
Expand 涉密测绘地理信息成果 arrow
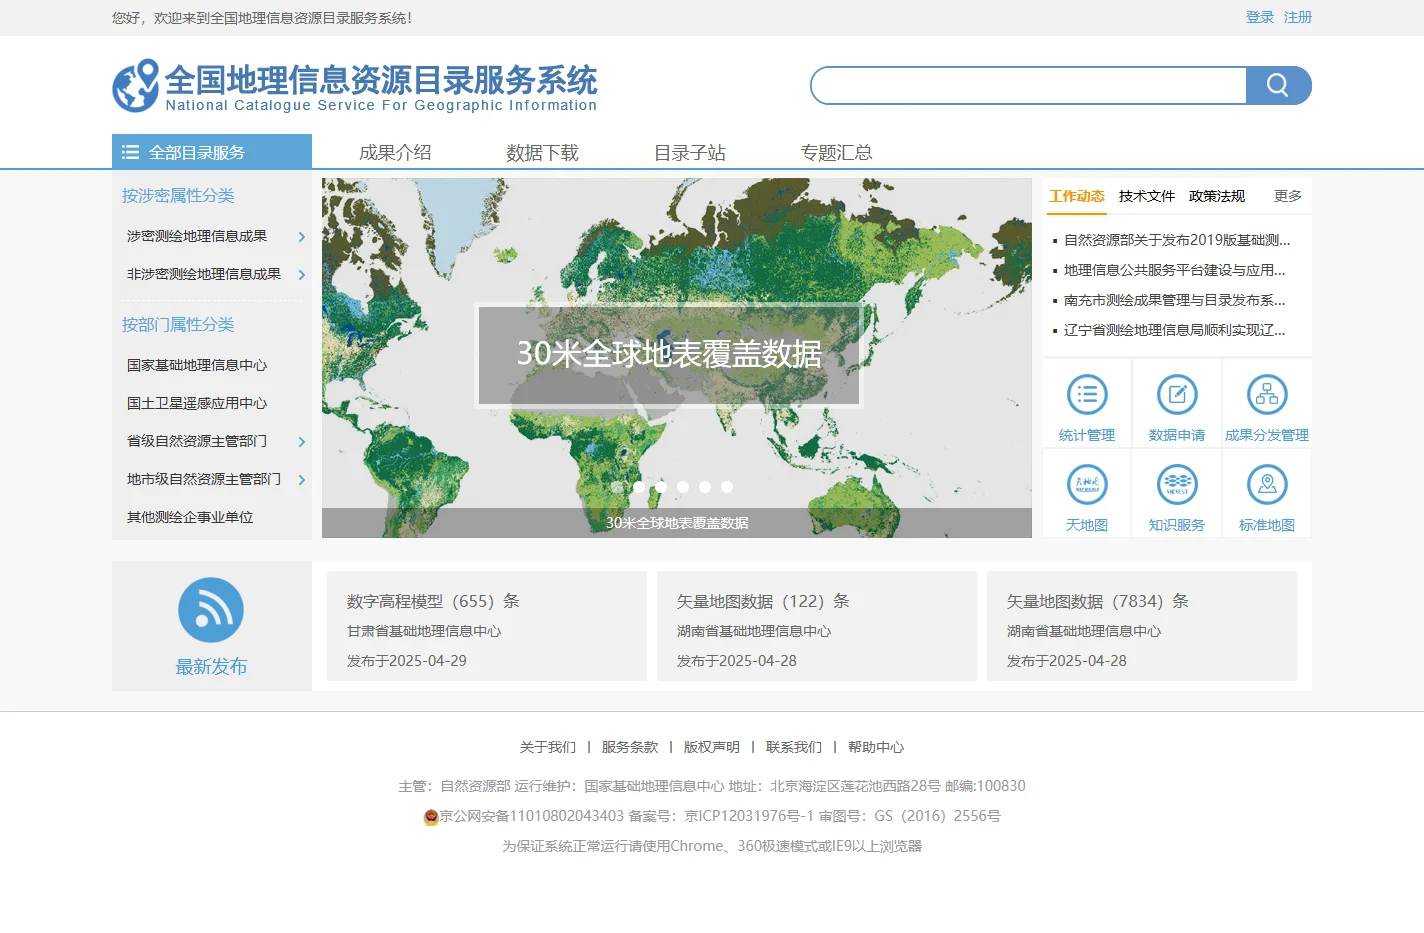[302, 237]
